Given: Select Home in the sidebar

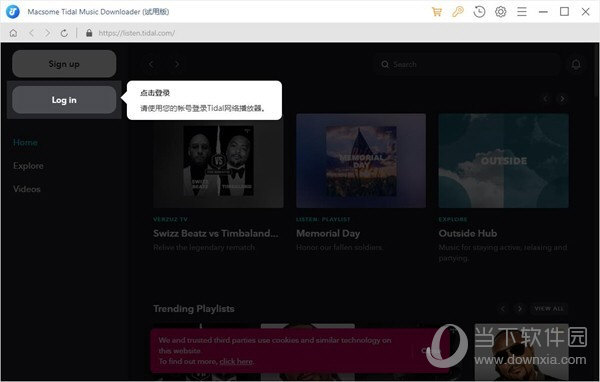Looking at the screenshot, I should (25, 142).
